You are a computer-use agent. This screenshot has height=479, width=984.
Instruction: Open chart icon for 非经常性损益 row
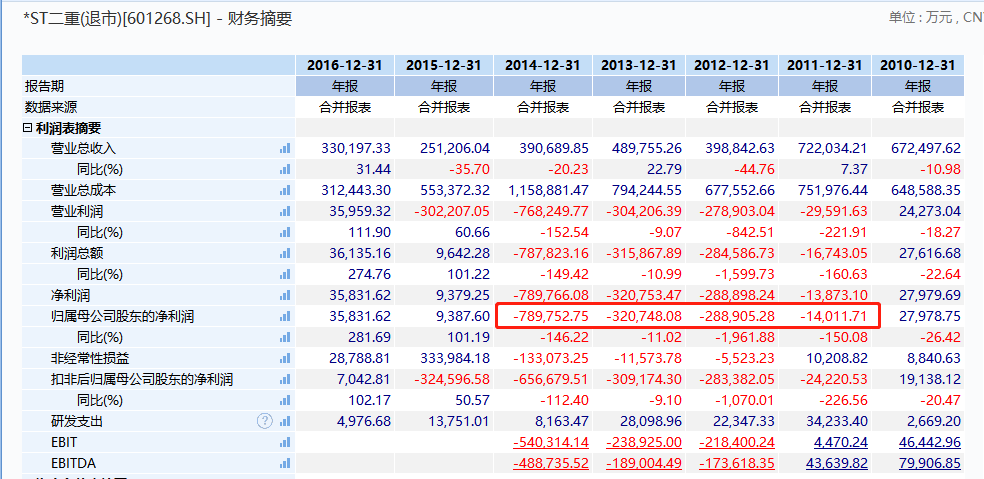point(286,358)
